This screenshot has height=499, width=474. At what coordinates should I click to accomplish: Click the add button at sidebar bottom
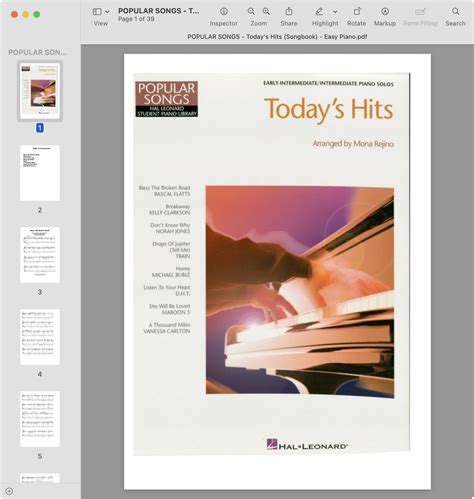coord(9,491)
